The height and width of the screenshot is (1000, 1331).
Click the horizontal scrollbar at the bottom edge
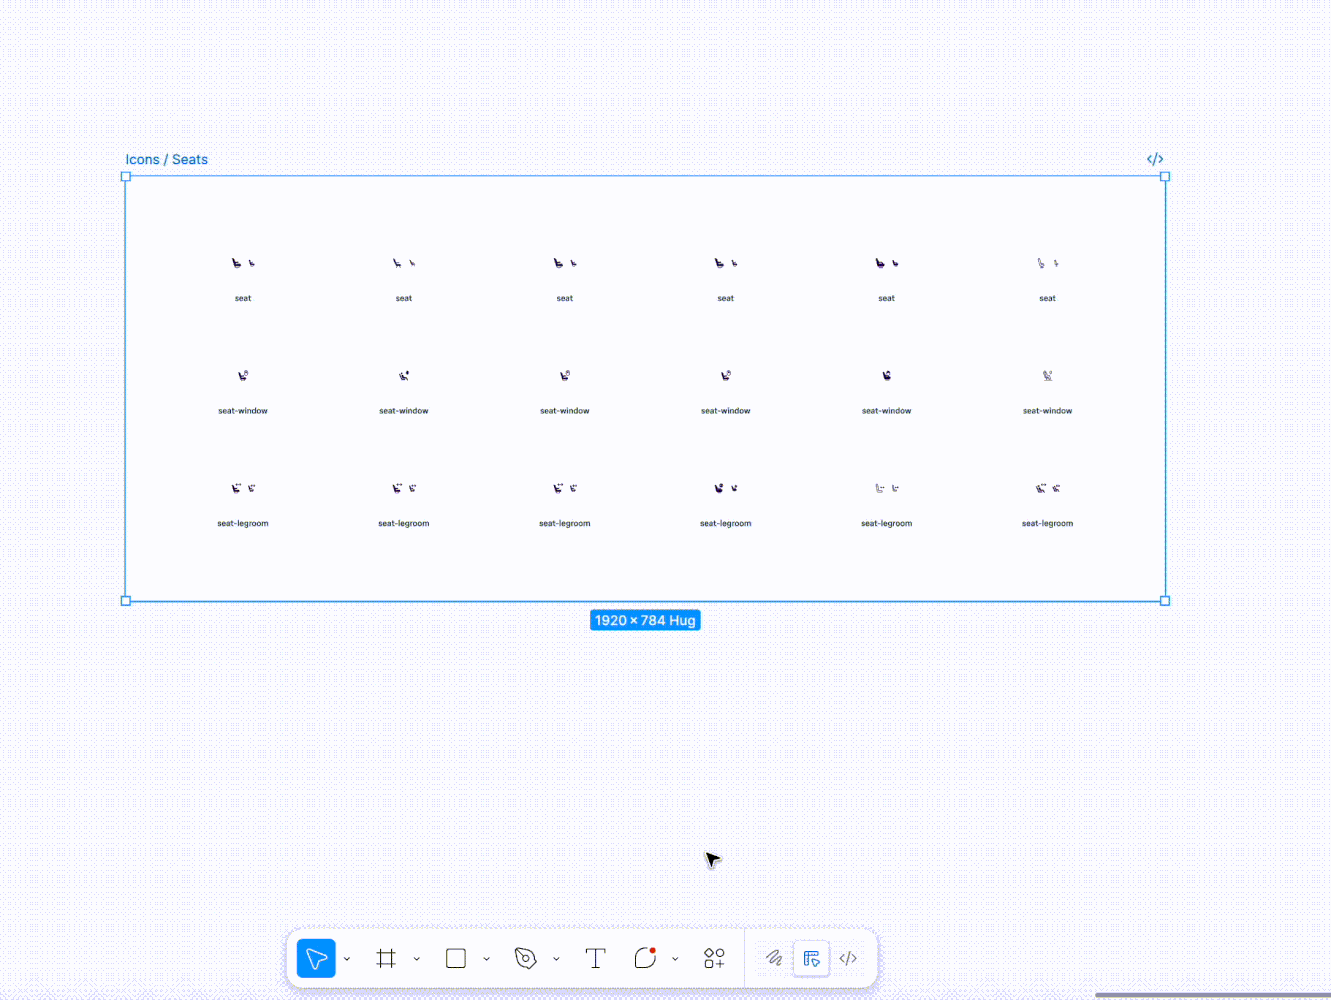pyautogui.click(x=1212, y=995)
